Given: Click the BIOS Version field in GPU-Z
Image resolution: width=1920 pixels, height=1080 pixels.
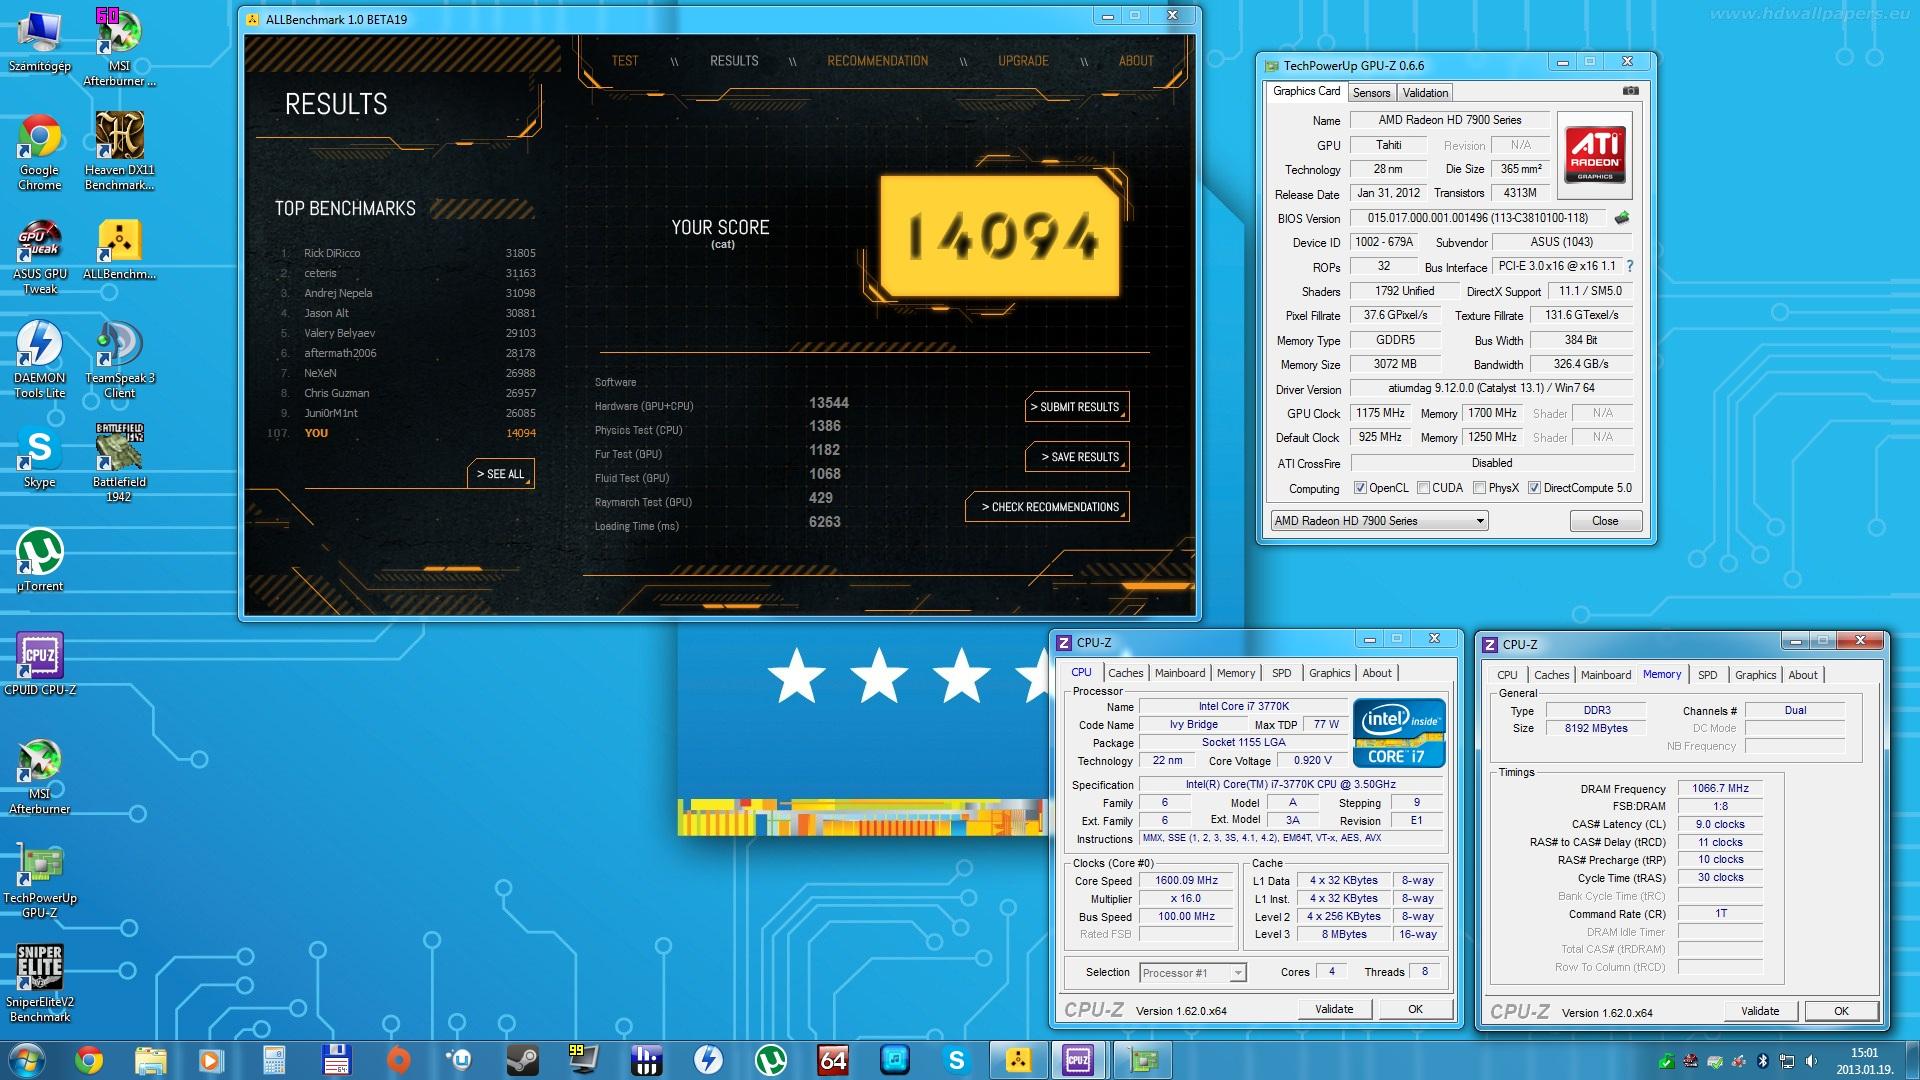Looking at the screenshot, I should [1477, 218].
